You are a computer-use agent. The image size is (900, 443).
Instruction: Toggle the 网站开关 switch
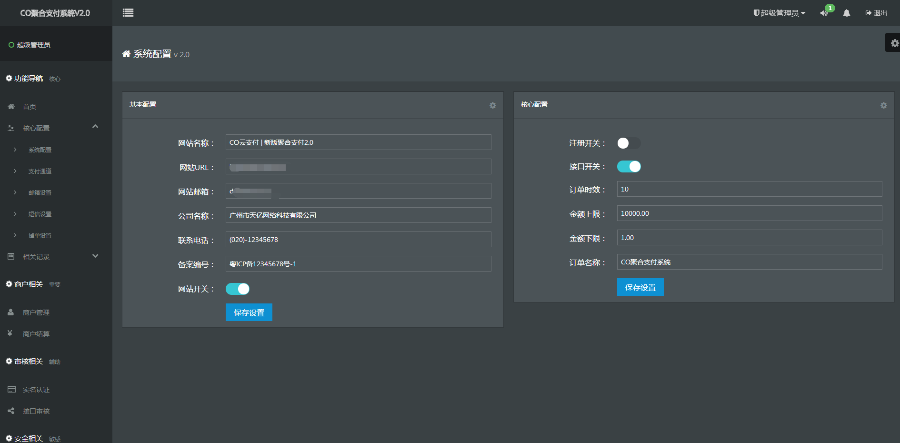[x=238, y=289]
